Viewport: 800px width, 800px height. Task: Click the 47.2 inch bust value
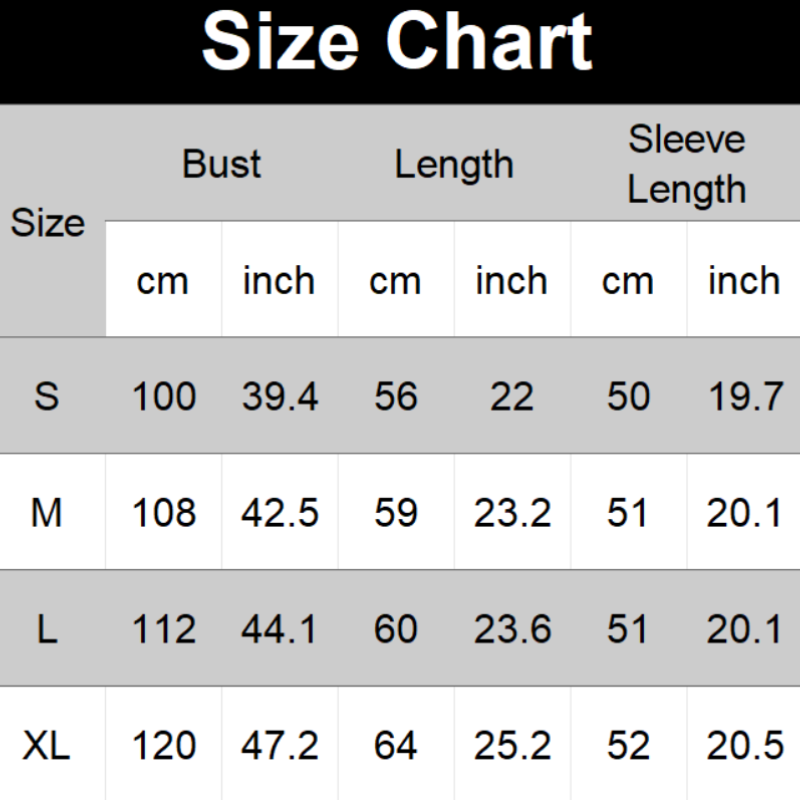(279, 746)
